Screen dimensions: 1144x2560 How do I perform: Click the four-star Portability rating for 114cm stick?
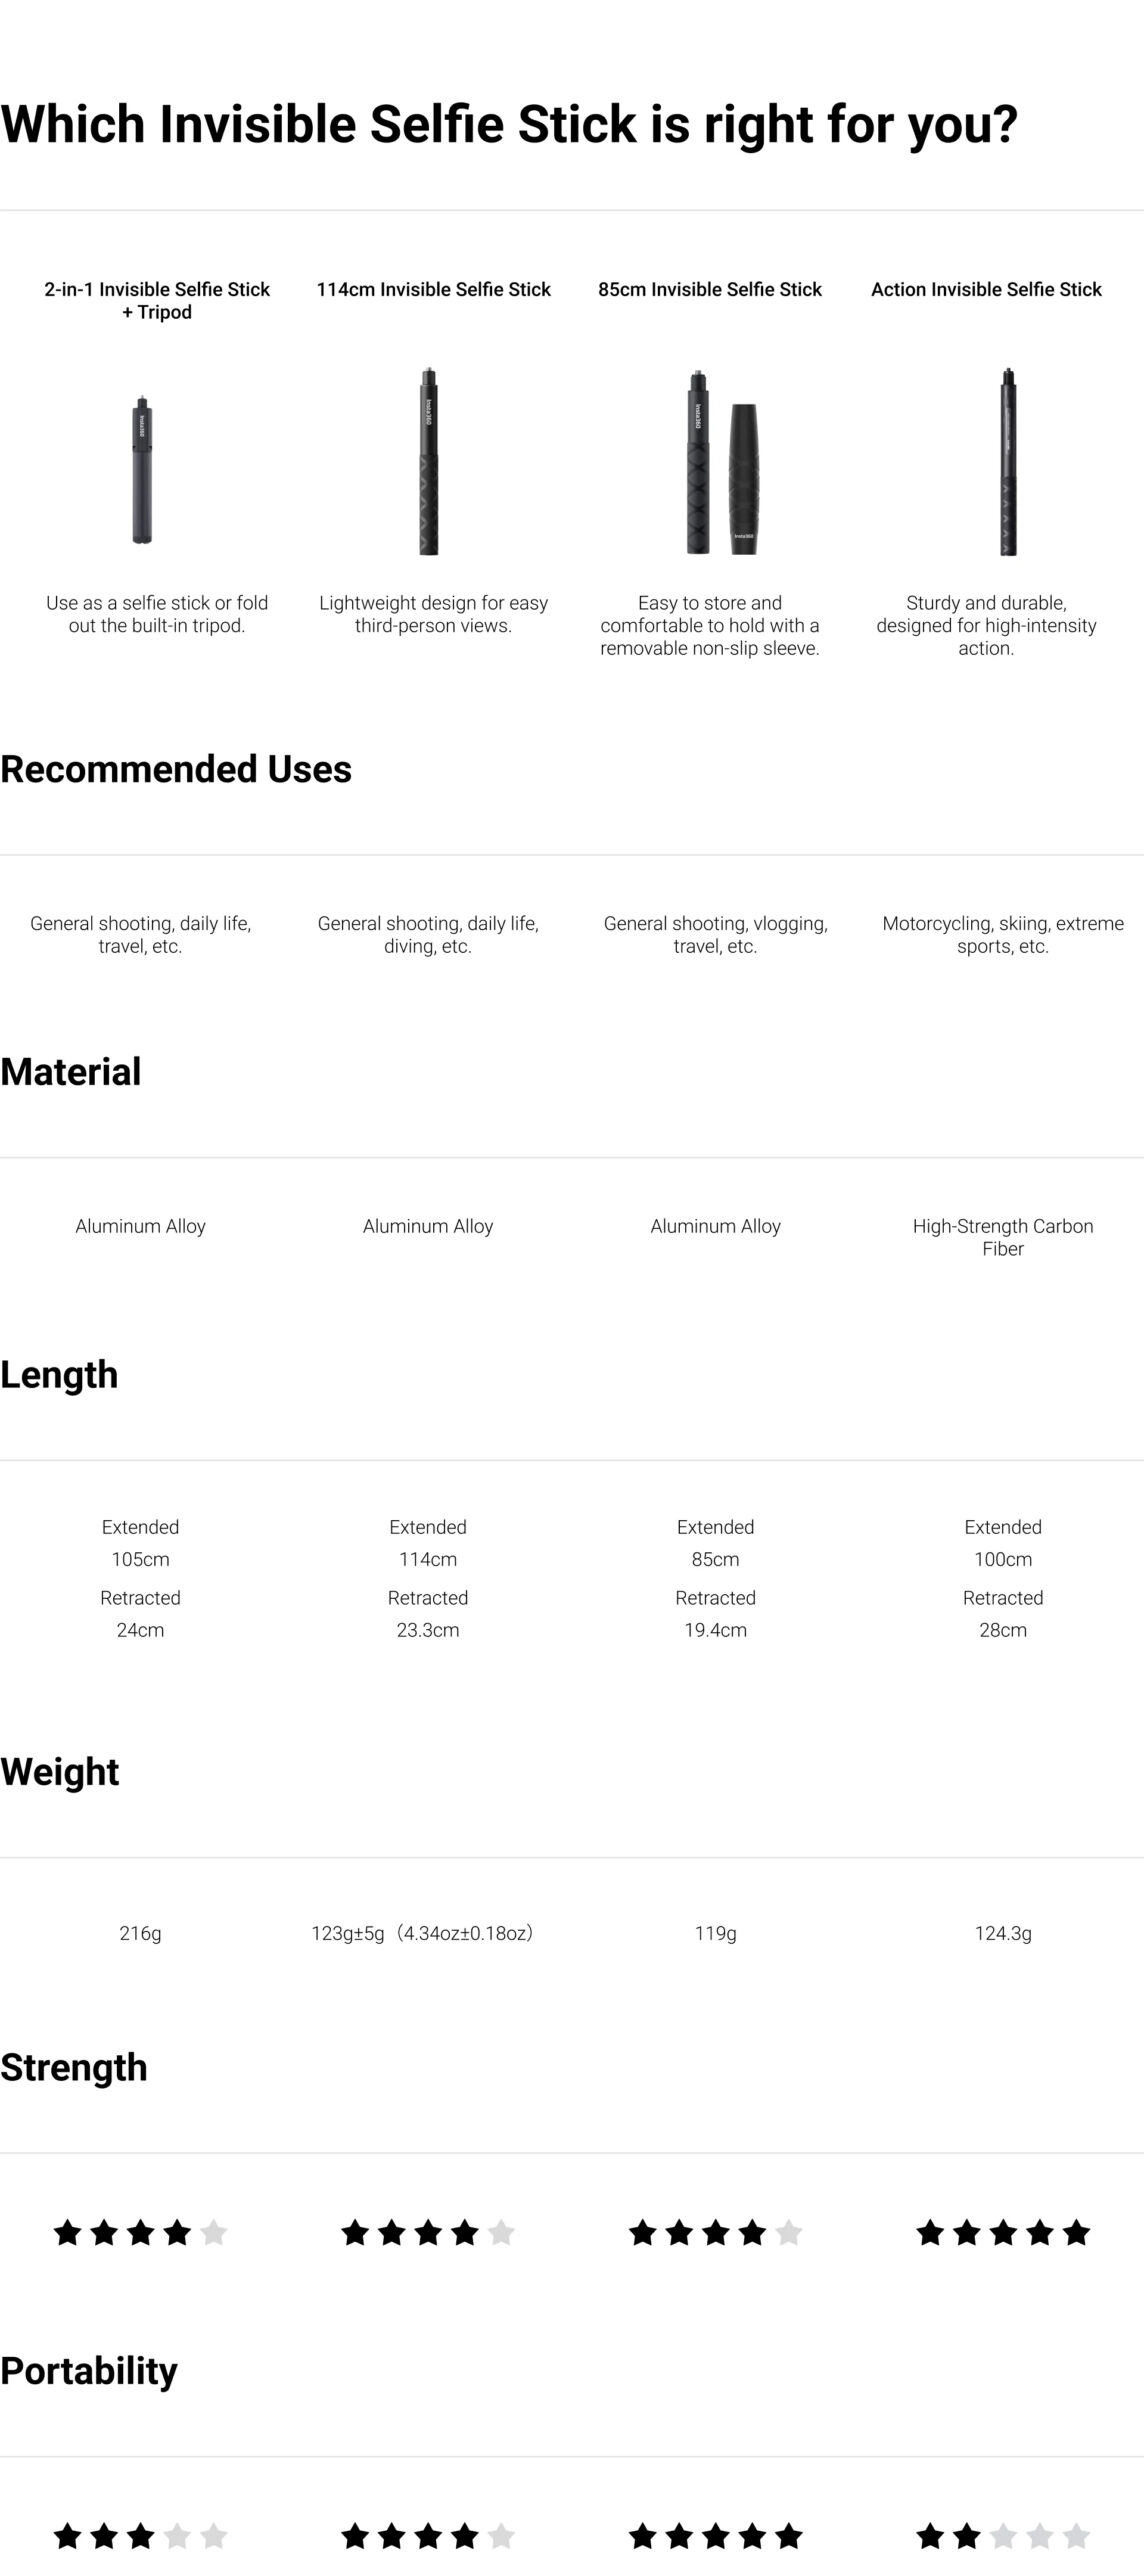click(x=428, y=2535)
